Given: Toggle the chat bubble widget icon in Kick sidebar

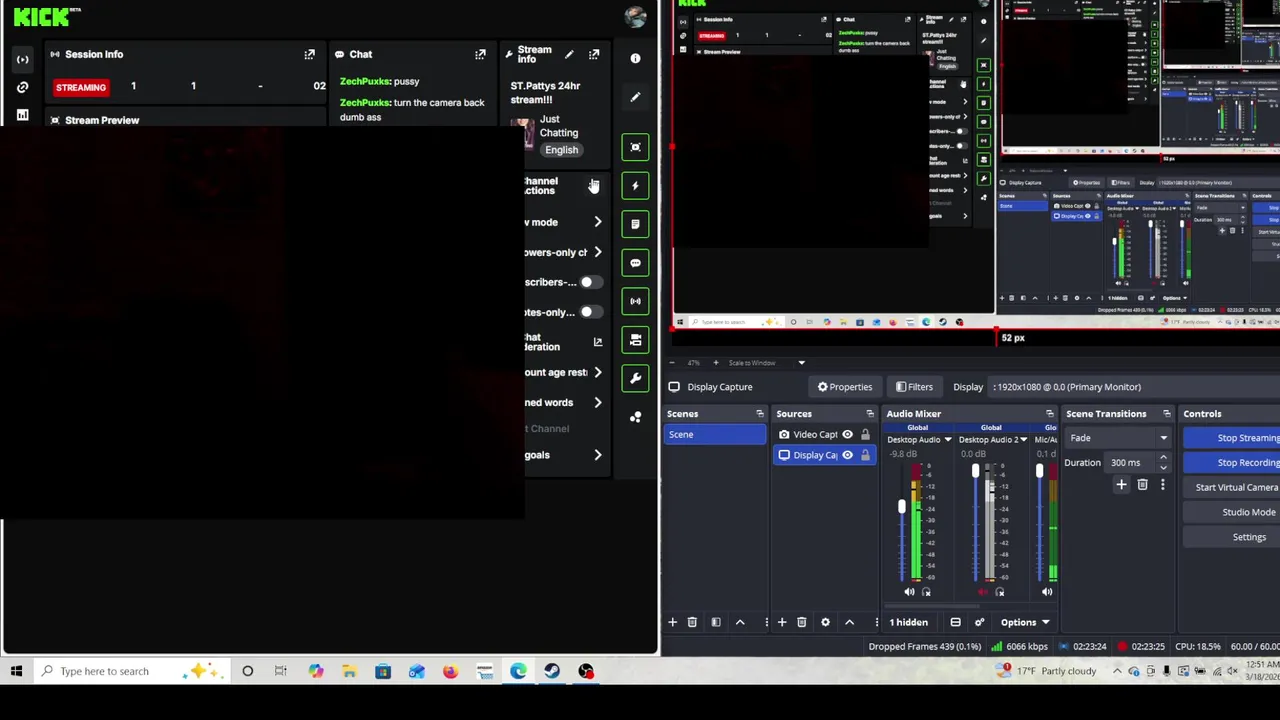Looking at the screenshot, I should (x=635, y=263).
